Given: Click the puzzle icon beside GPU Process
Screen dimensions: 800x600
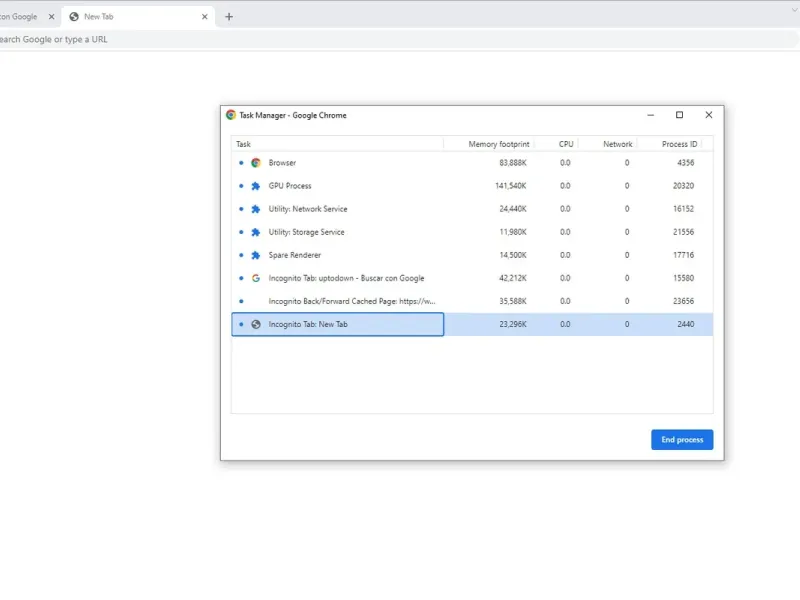Looking at the screenshot, I should pos(256,186).
